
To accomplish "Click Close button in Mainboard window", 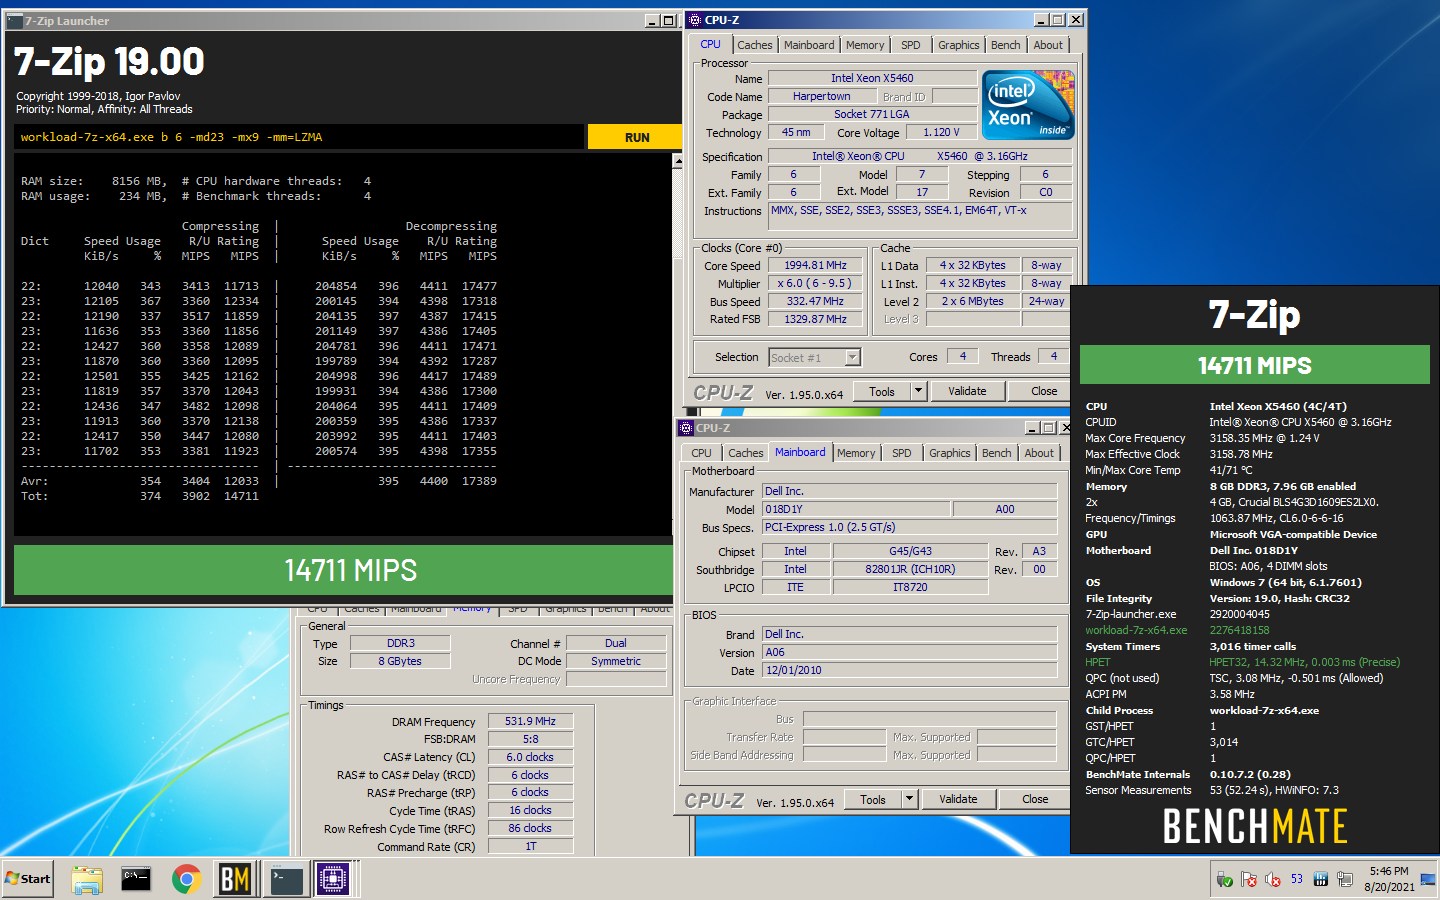I will pyautogui.click(x=1035, y=800).
